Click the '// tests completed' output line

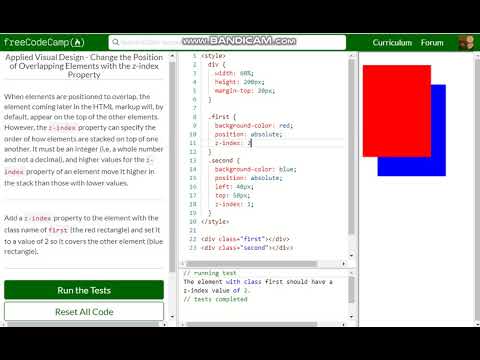[215, 299]
